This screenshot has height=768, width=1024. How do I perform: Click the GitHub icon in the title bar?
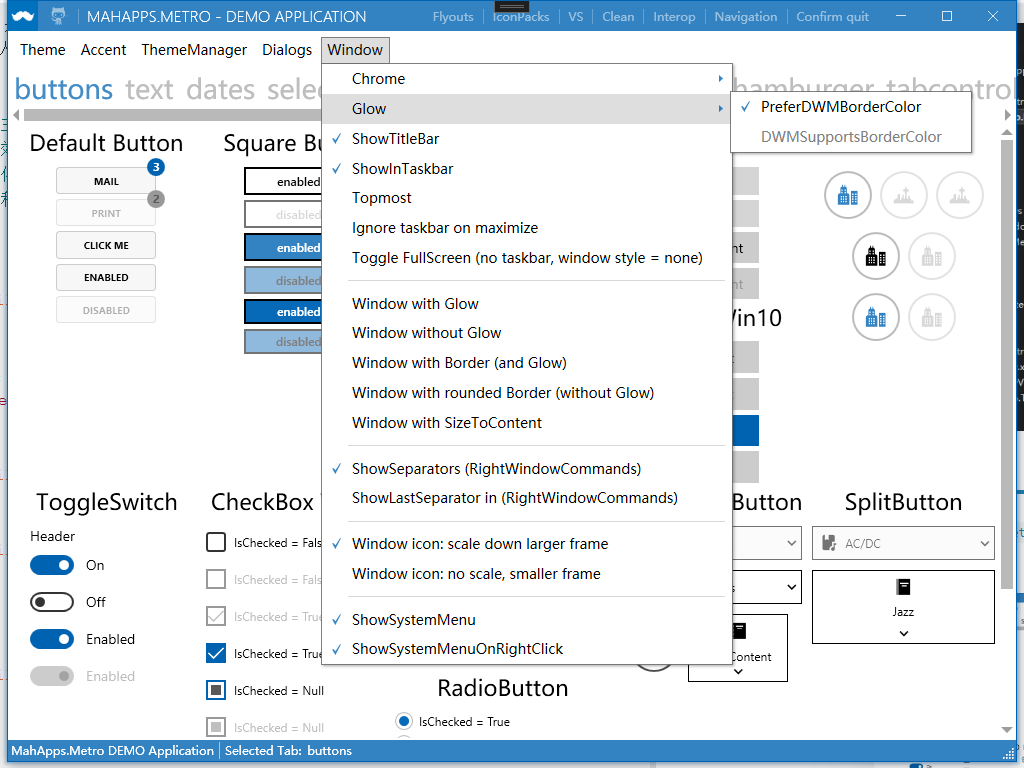pyautogui.click(x=57, y=15)
